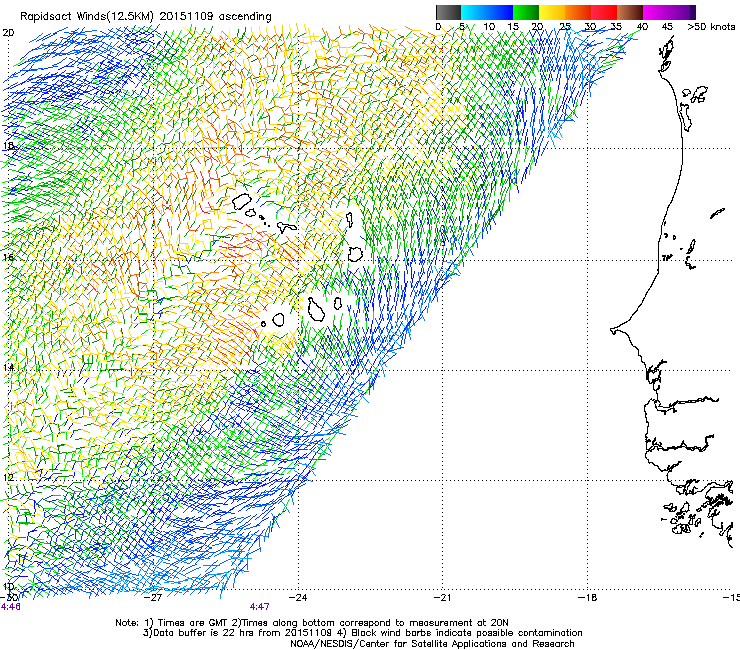
Task: Click the dark purple 45-50 knots legend swatch
Action: click(x=682, y=12)
